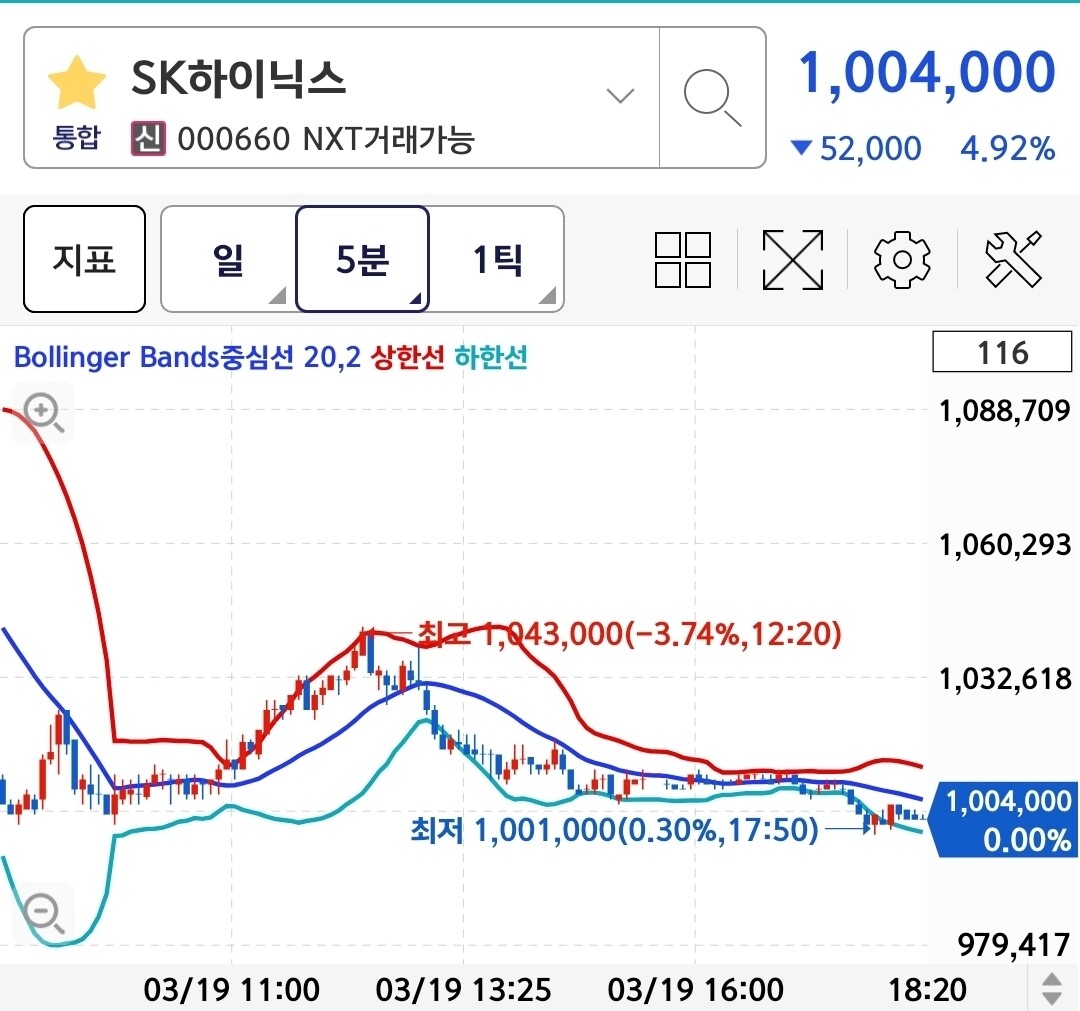The width and height of the screenshot is (1080, 1011).
Task: Click the 18:20 time axis label
Action: tap(928, 990)
